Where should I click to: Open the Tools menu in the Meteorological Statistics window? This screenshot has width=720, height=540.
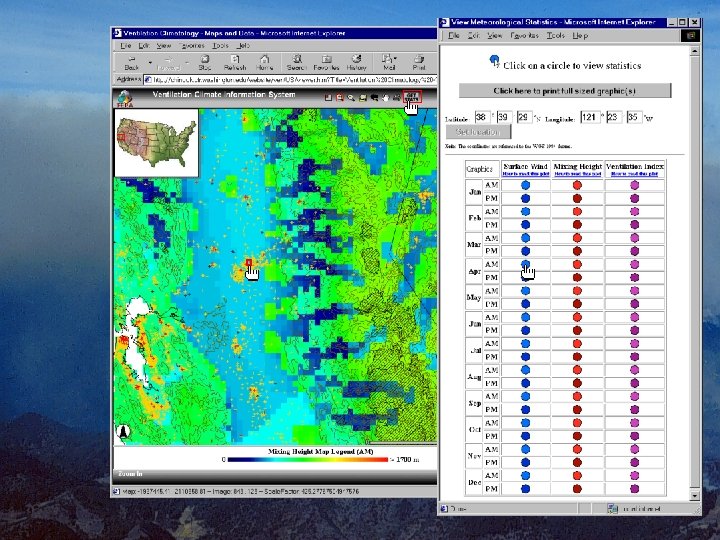point(556,35)
